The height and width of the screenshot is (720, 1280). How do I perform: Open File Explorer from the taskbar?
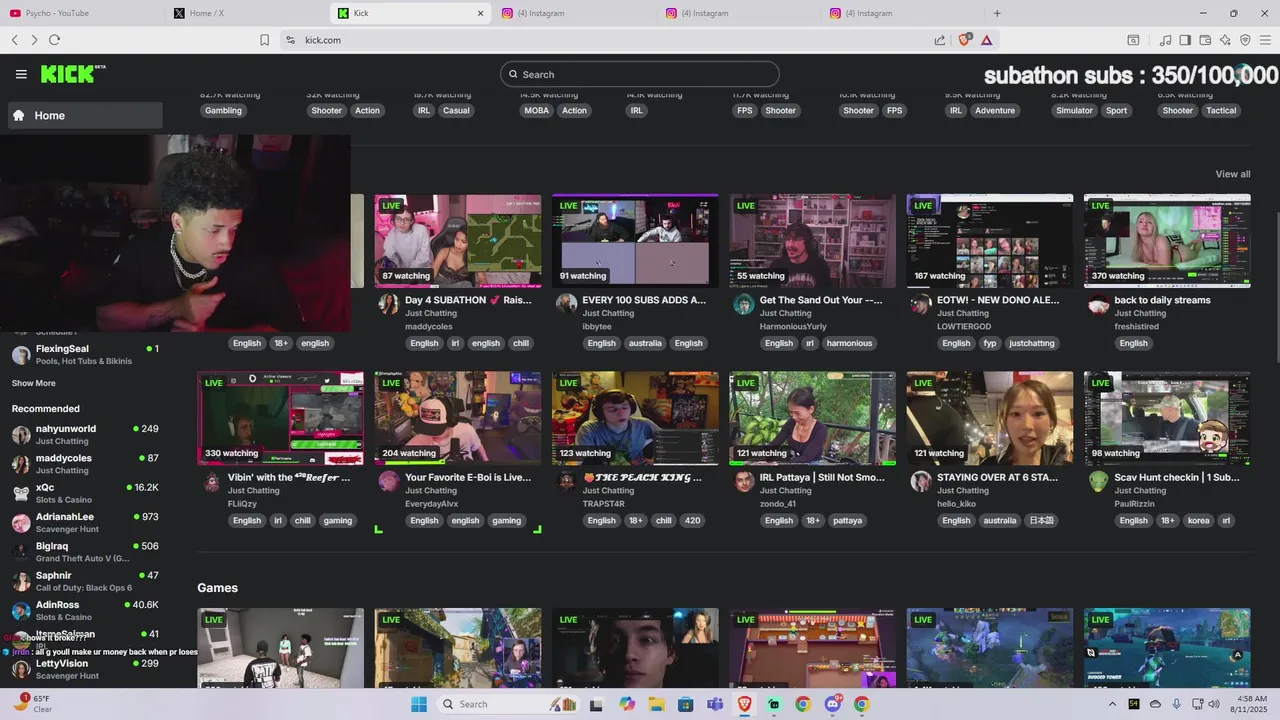coord(656,704)
